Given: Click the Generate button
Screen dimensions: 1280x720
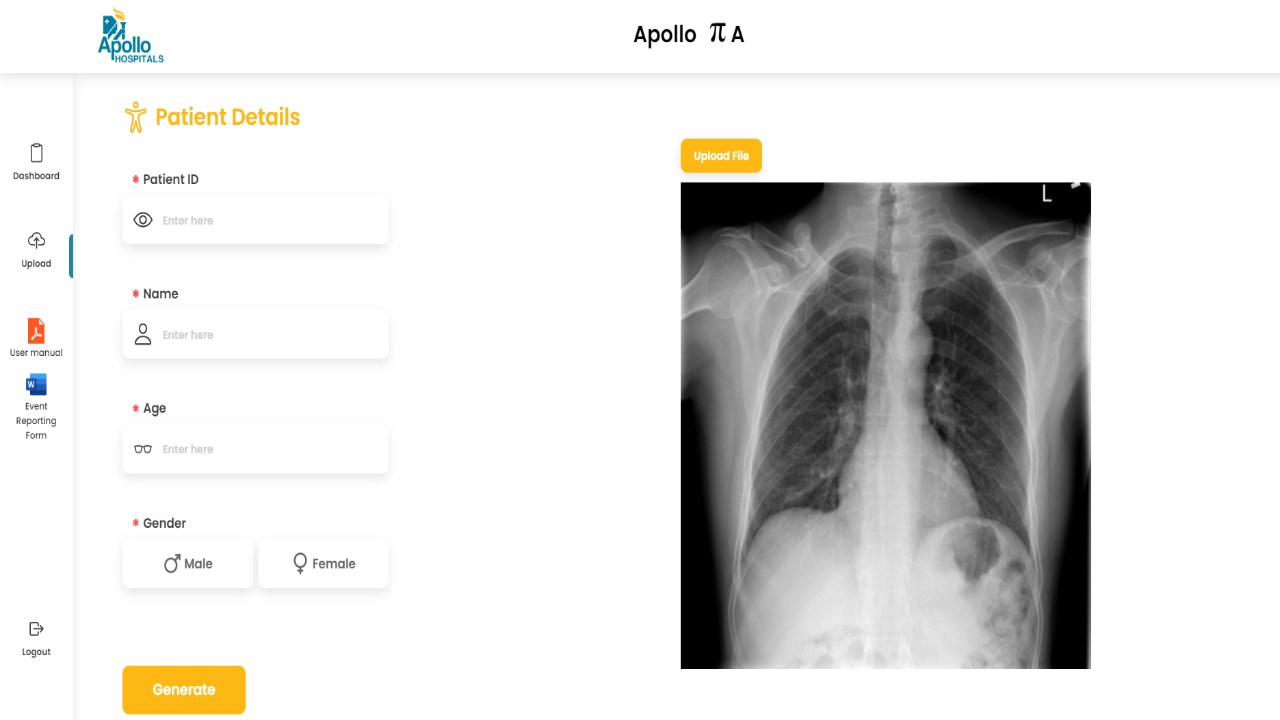Looking at the screenshot, I should click(x=184, y=690).
